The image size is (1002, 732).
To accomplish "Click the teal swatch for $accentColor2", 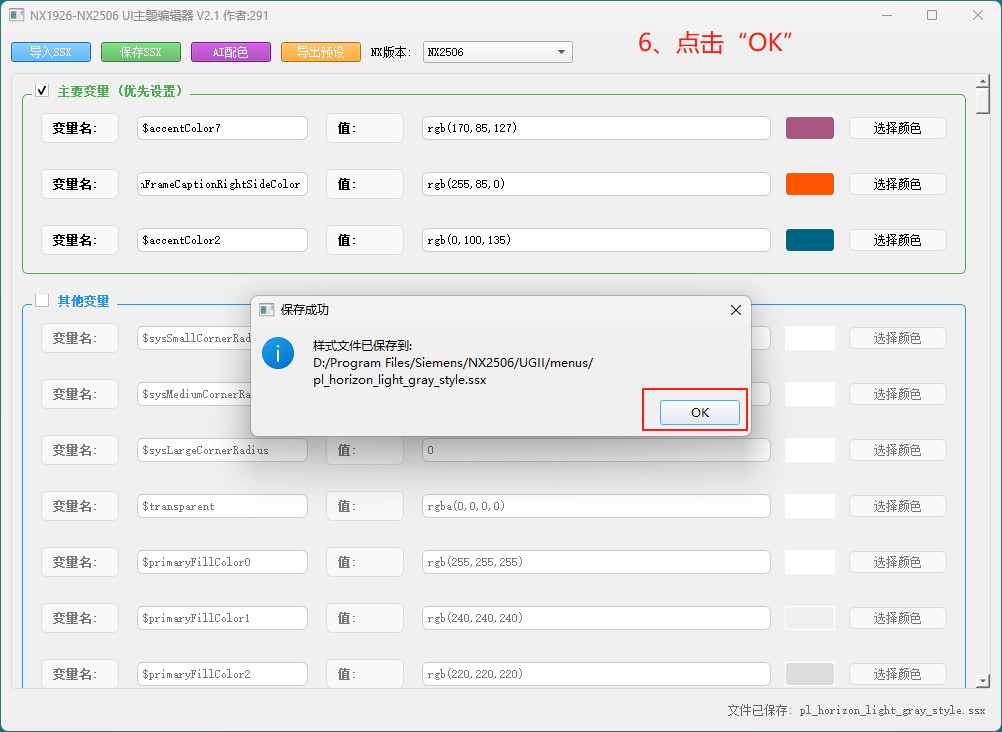I will pyautogui.click(x=810, y=240).
